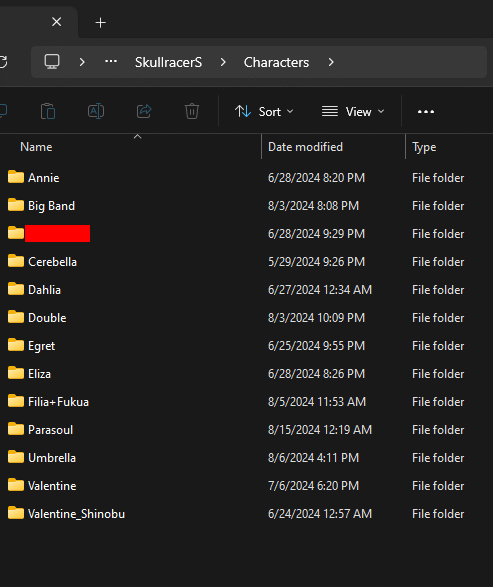Select the Double folder
Viewport: 493px width, 587px height.
click(x=47, y=318)
